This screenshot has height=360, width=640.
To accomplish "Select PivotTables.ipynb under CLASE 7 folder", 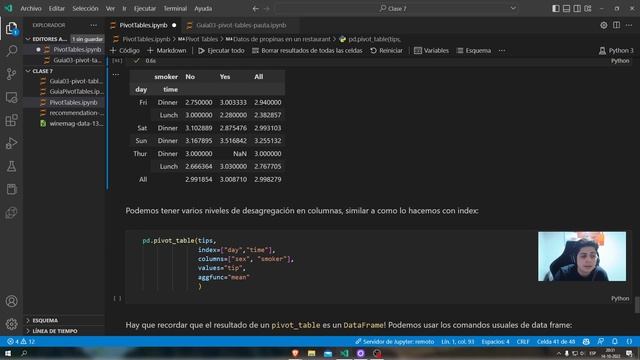I will (x=72, y=102).
